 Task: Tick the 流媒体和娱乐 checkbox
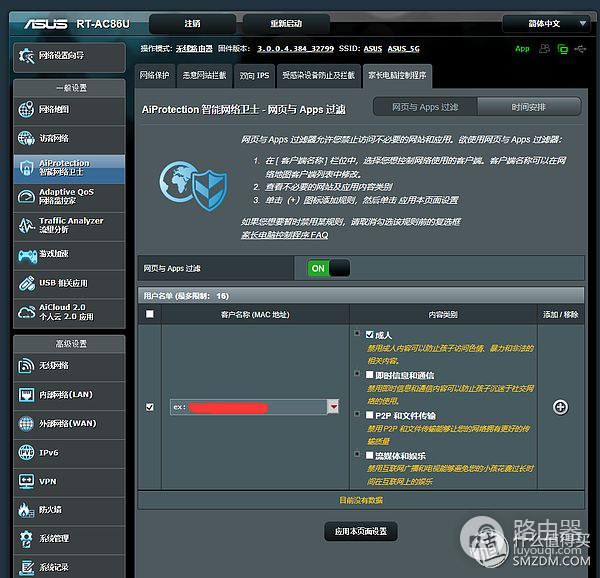(x=357, y=454)
